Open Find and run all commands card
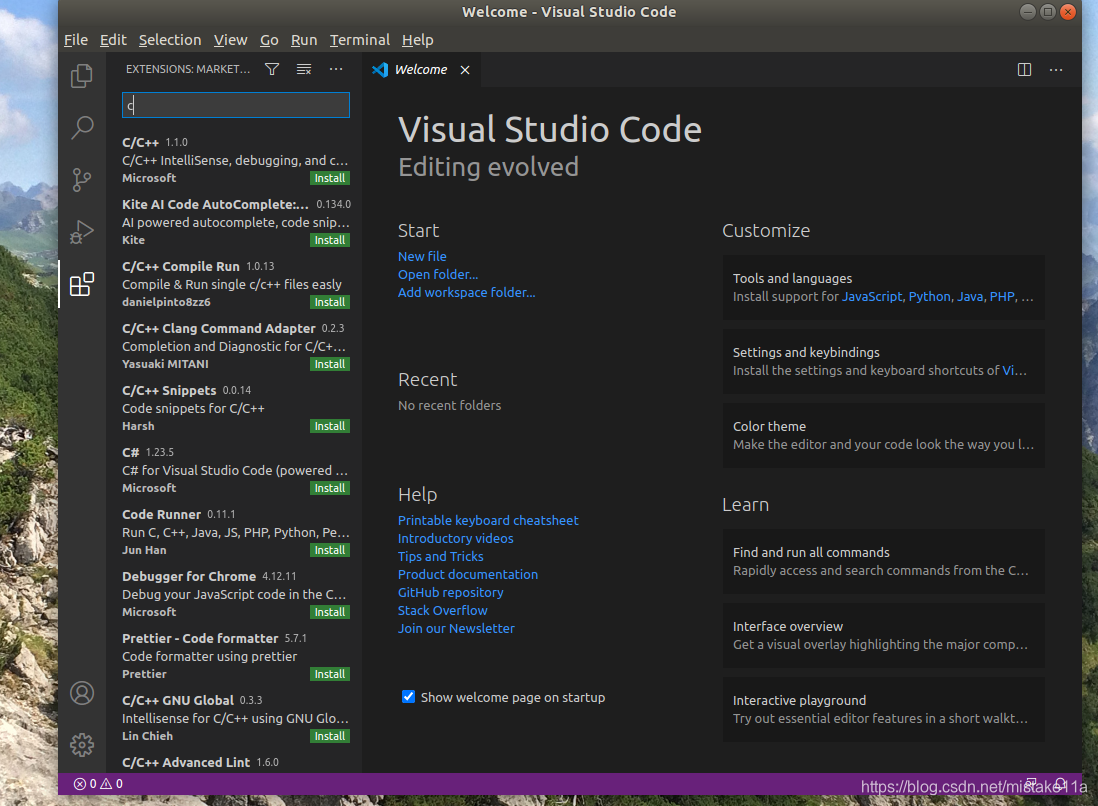The image size is (1098, 806). tap(884, 562)
